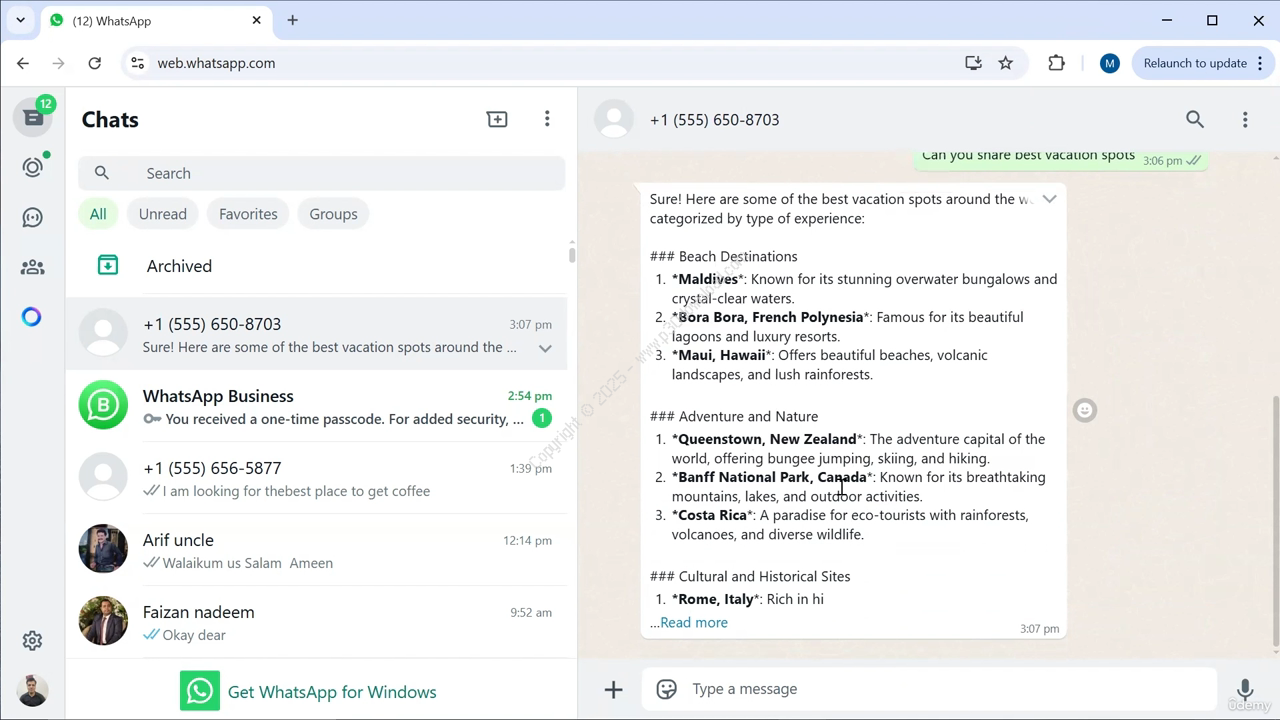Image resolution: width=1280 pixels, height=720 pixels.
Task: Open the Channels icon in sidebar
Action: pyautogui.click(x=33, y=217)
